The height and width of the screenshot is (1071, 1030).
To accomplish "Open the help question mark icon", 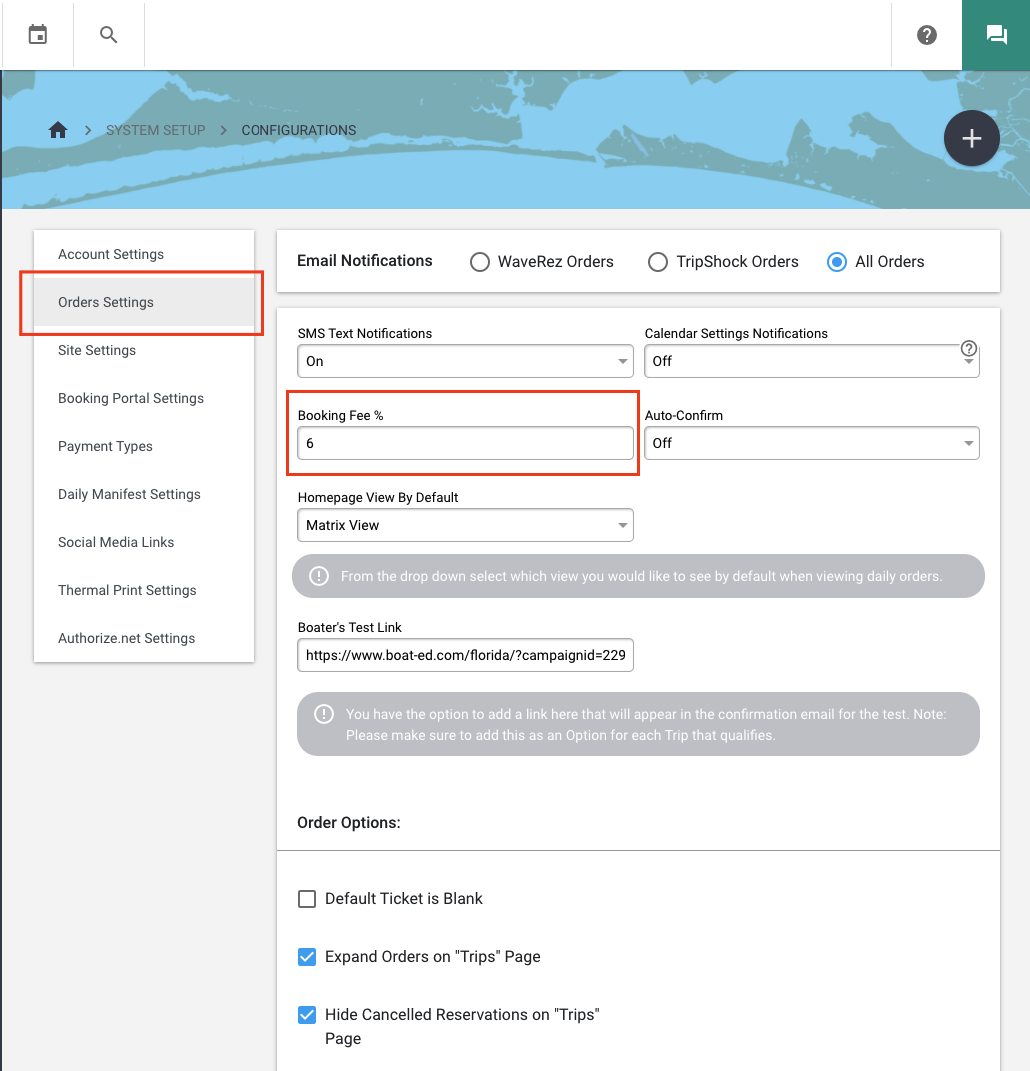I will [x=927, y=35].
